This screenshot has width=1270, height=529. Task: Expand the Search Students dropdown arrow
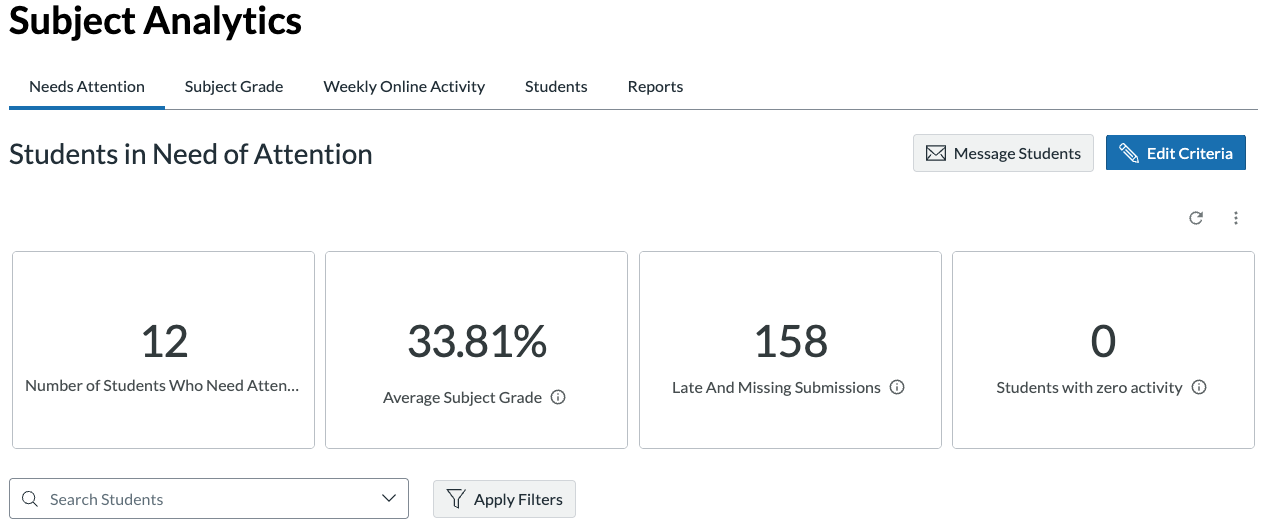pos(389,499)
